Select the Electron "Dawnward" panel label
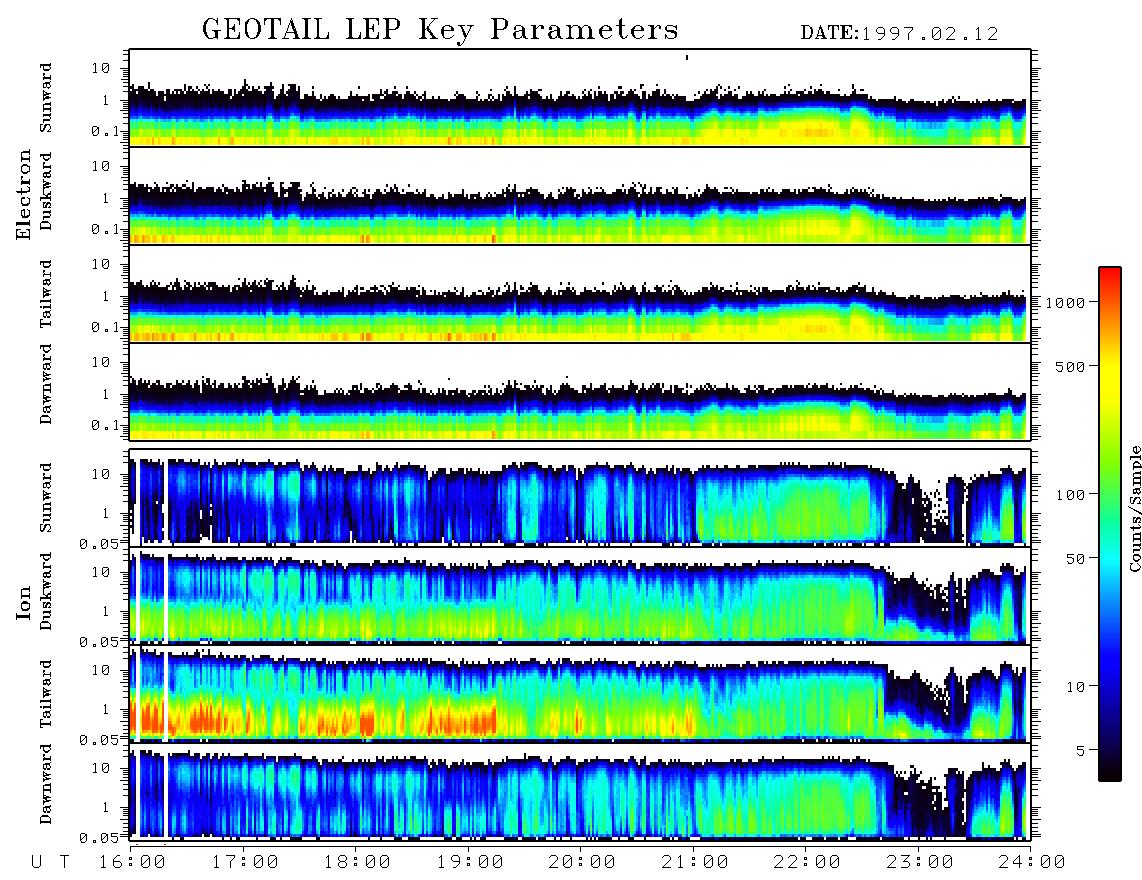This screenshot has width=1142, height=880. pos(46,384)
